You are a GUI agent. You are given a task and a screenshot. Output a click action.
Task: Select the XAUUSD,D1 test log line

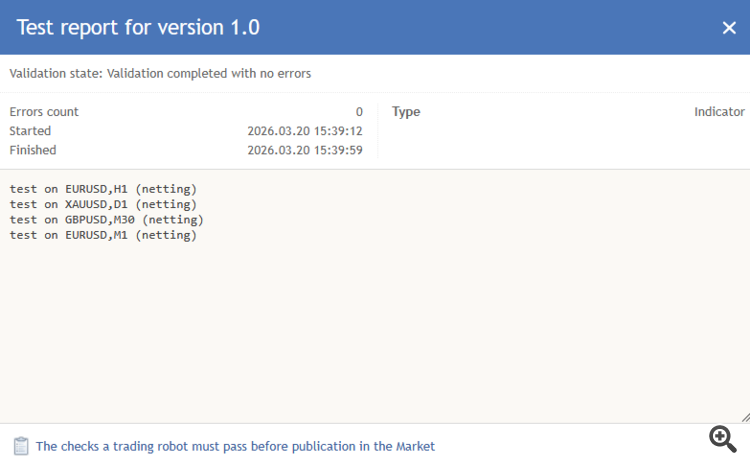pyautogui.click(x=103, y=204)
